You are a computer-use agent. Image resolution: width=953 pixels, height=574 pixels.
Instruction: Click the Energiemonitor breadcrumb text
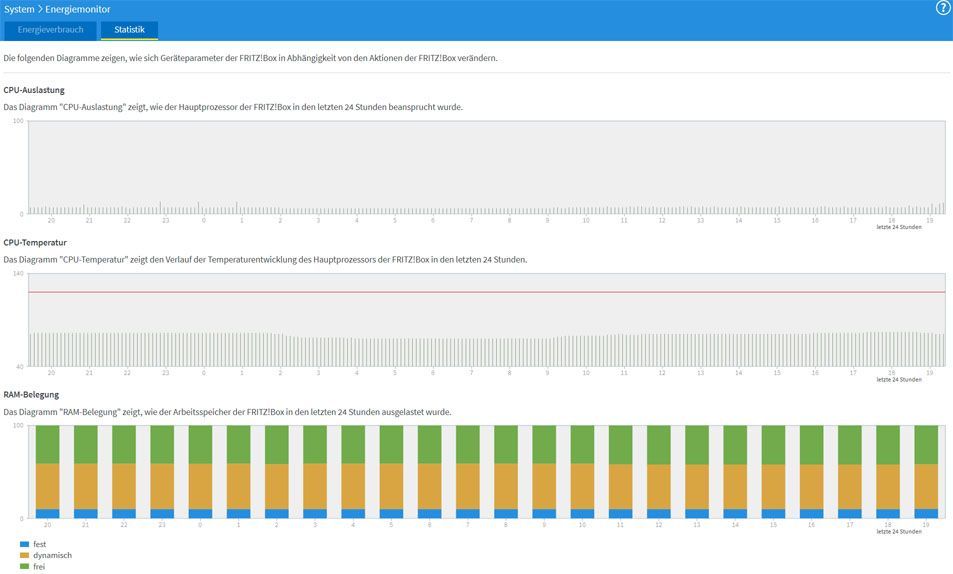click(77, 9)
